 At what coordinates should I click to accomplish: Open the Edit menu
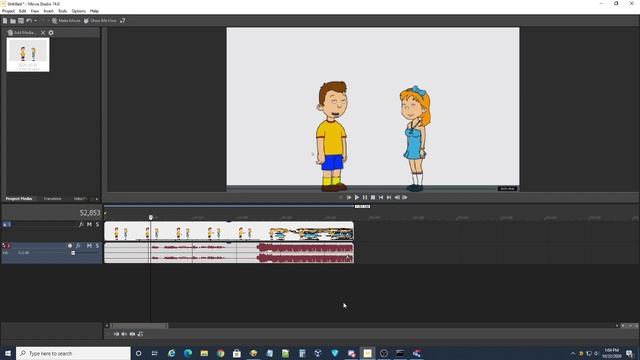tap(22, 11)
